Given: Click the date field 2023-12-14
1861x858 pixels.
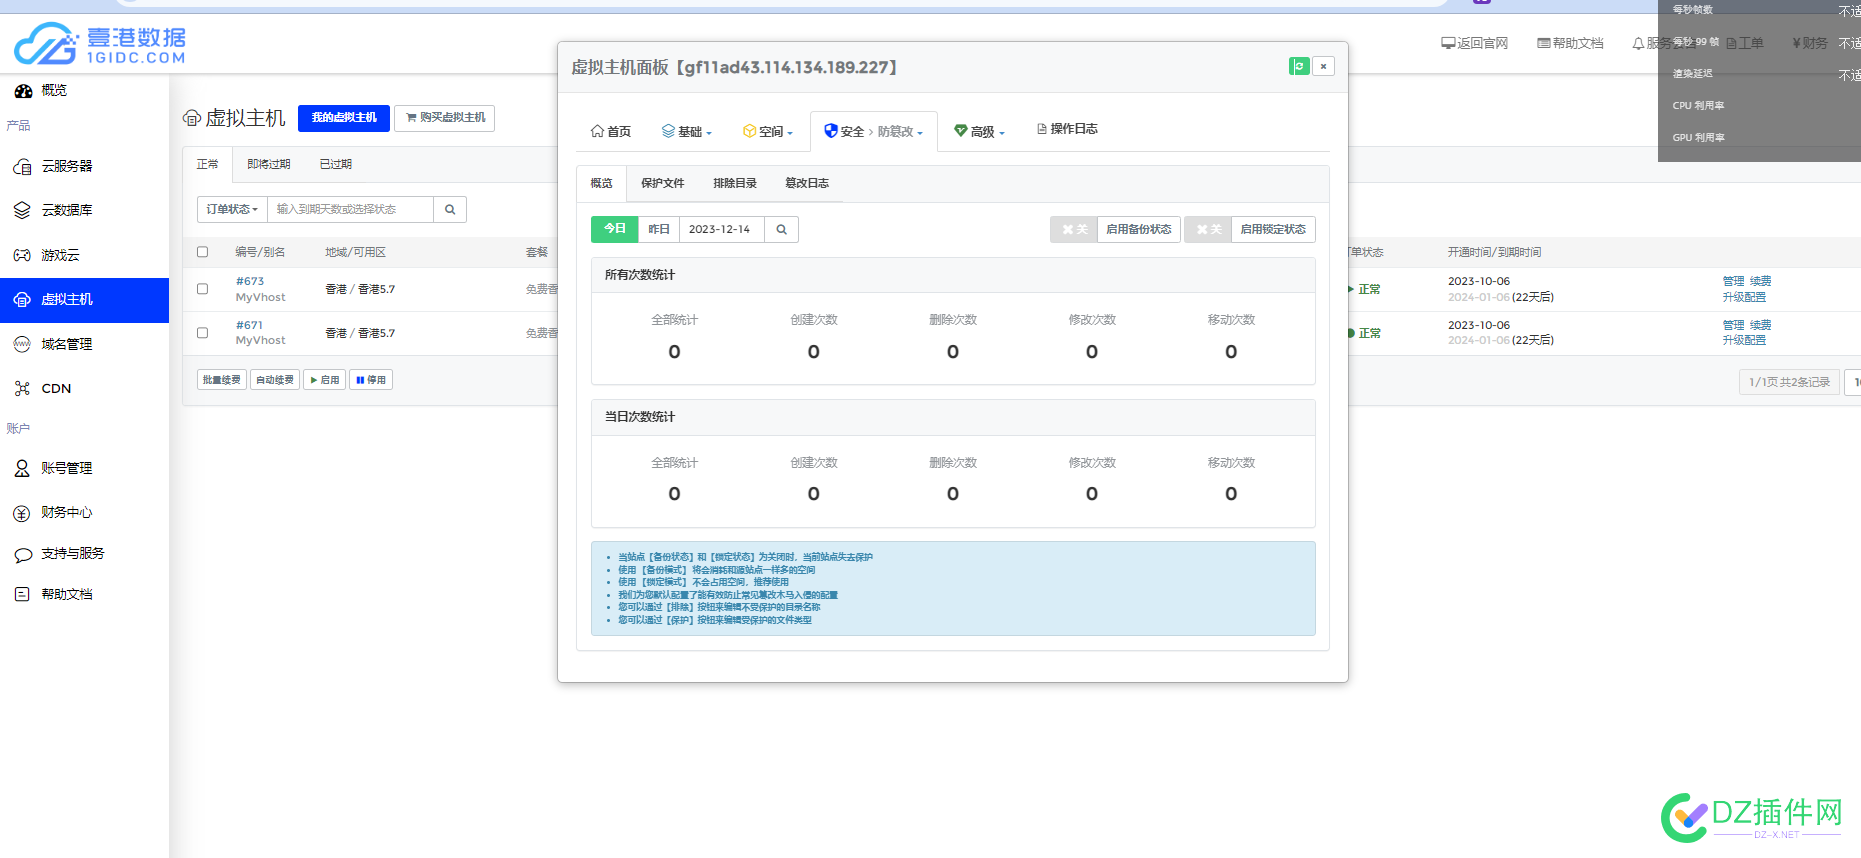Looking at the screenshot, I should [722, 229].
